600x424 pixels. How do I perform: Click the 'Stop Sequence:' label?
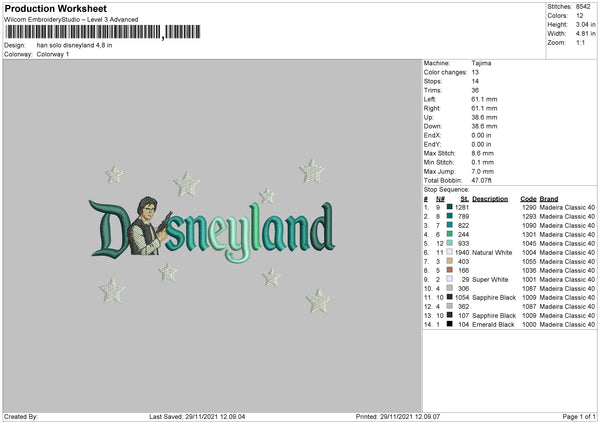447,189
